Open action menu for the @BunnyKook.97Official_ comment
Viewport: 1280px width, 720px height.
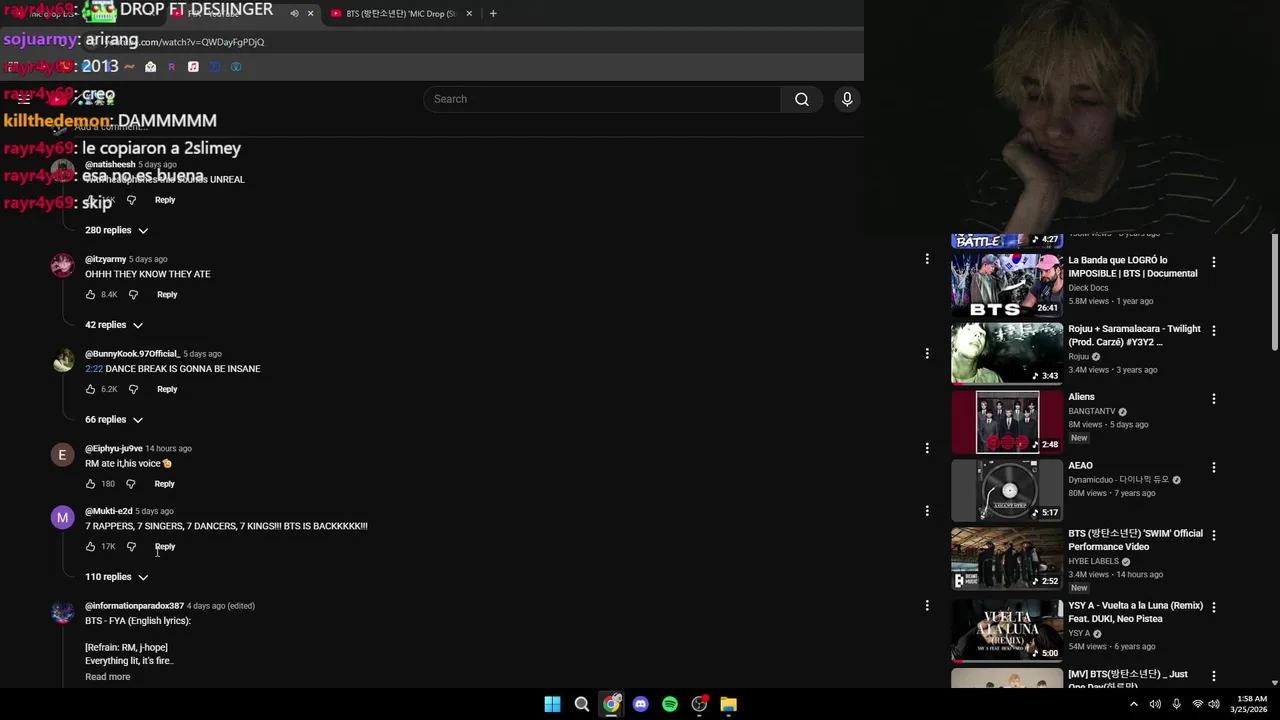click(927, 353)
